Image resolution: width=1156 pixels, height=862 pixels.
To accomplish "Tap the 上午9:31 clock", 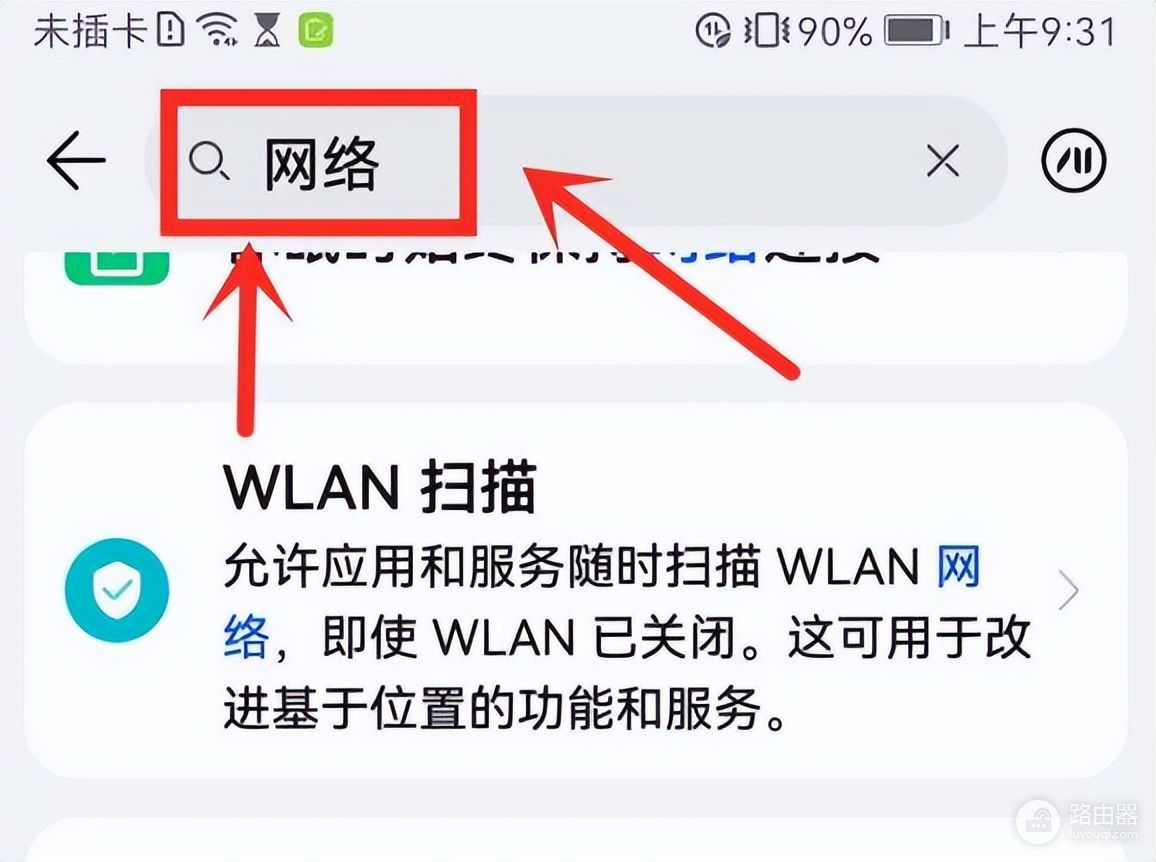I will pos(1040,32).
